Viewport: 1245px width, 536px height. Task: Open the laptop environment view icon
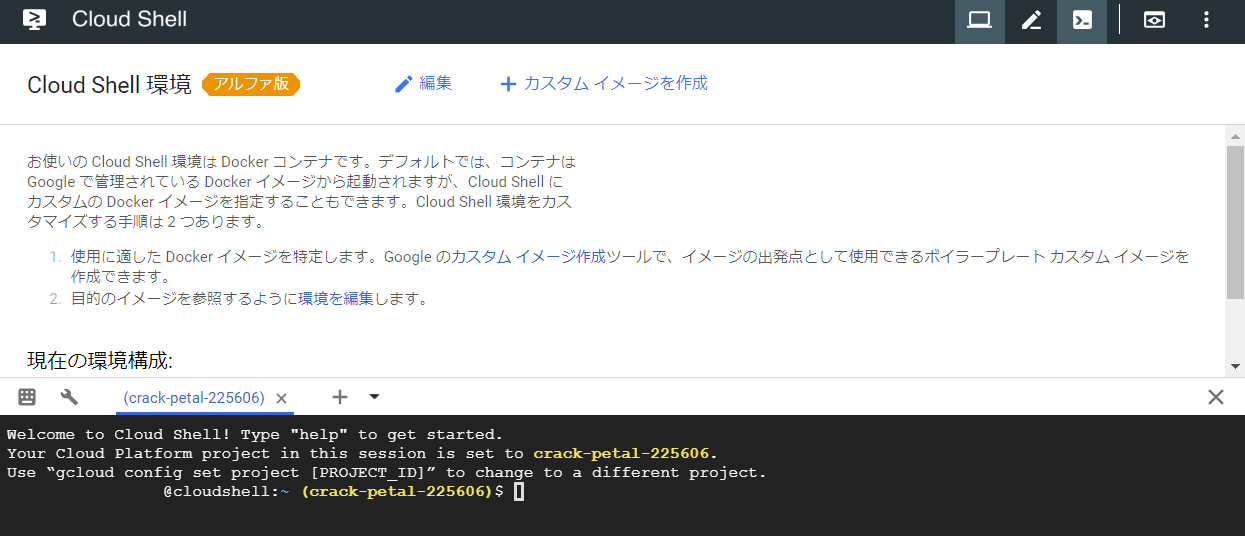980,20
